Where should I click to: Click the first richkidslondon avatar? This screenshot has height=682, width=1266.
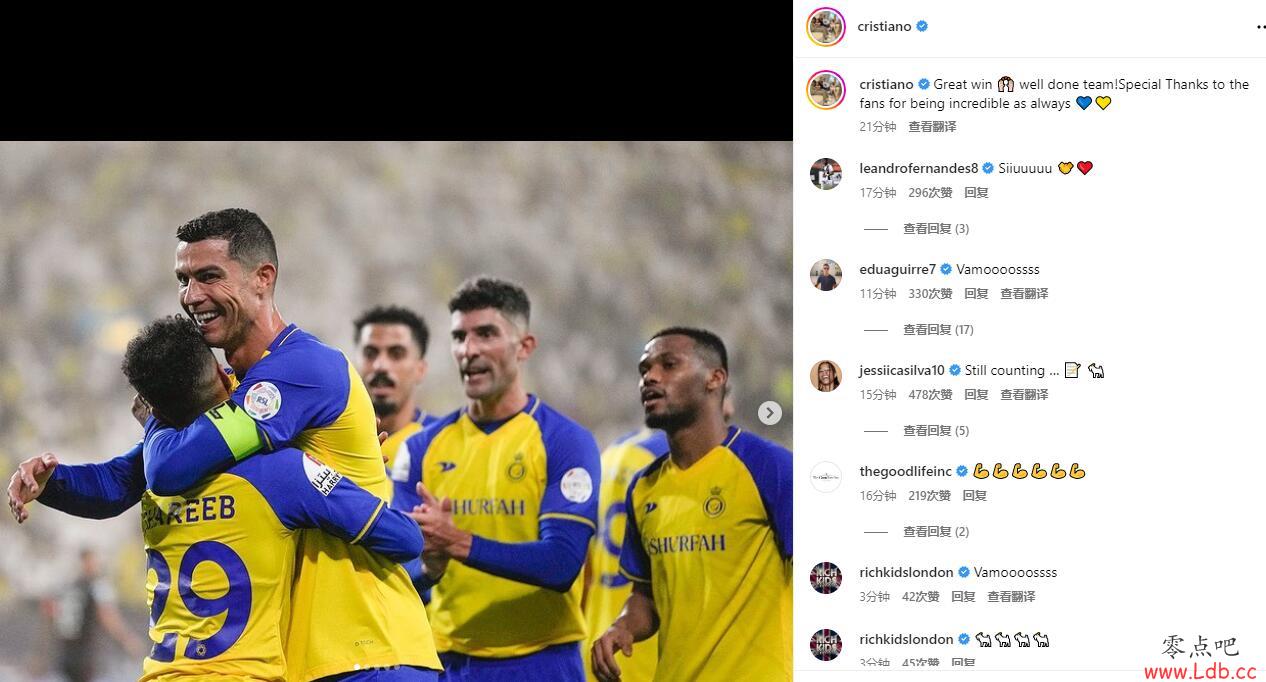[x=826, y=578]
